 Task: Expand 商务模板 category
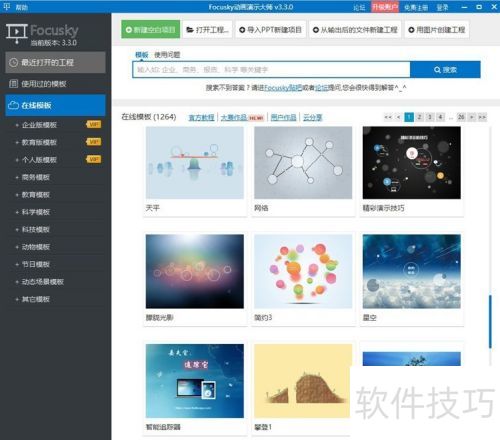coord(35,177)
